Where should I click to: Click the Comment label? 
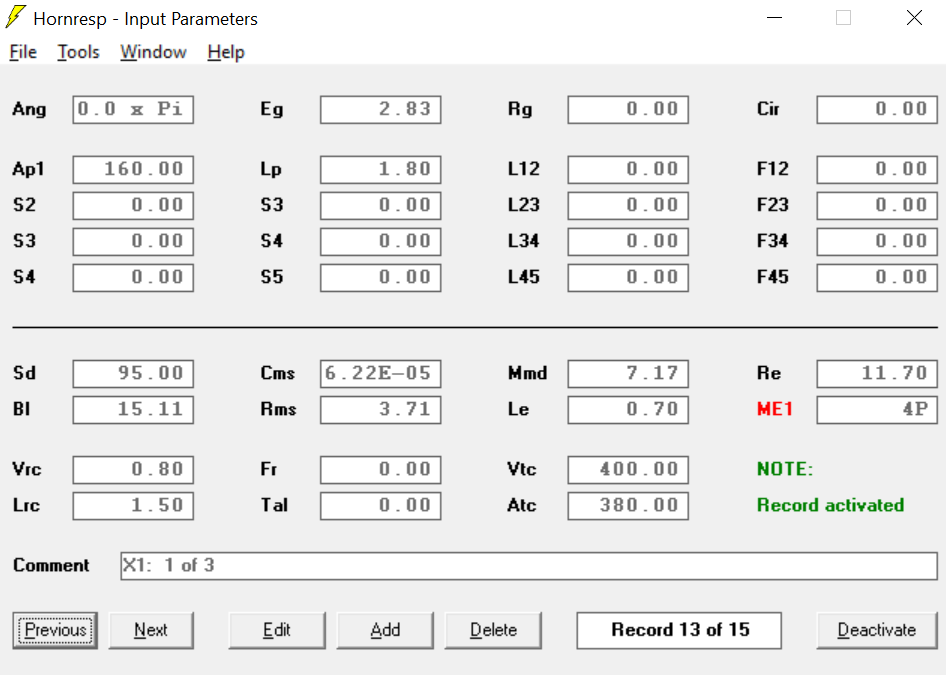51,565
